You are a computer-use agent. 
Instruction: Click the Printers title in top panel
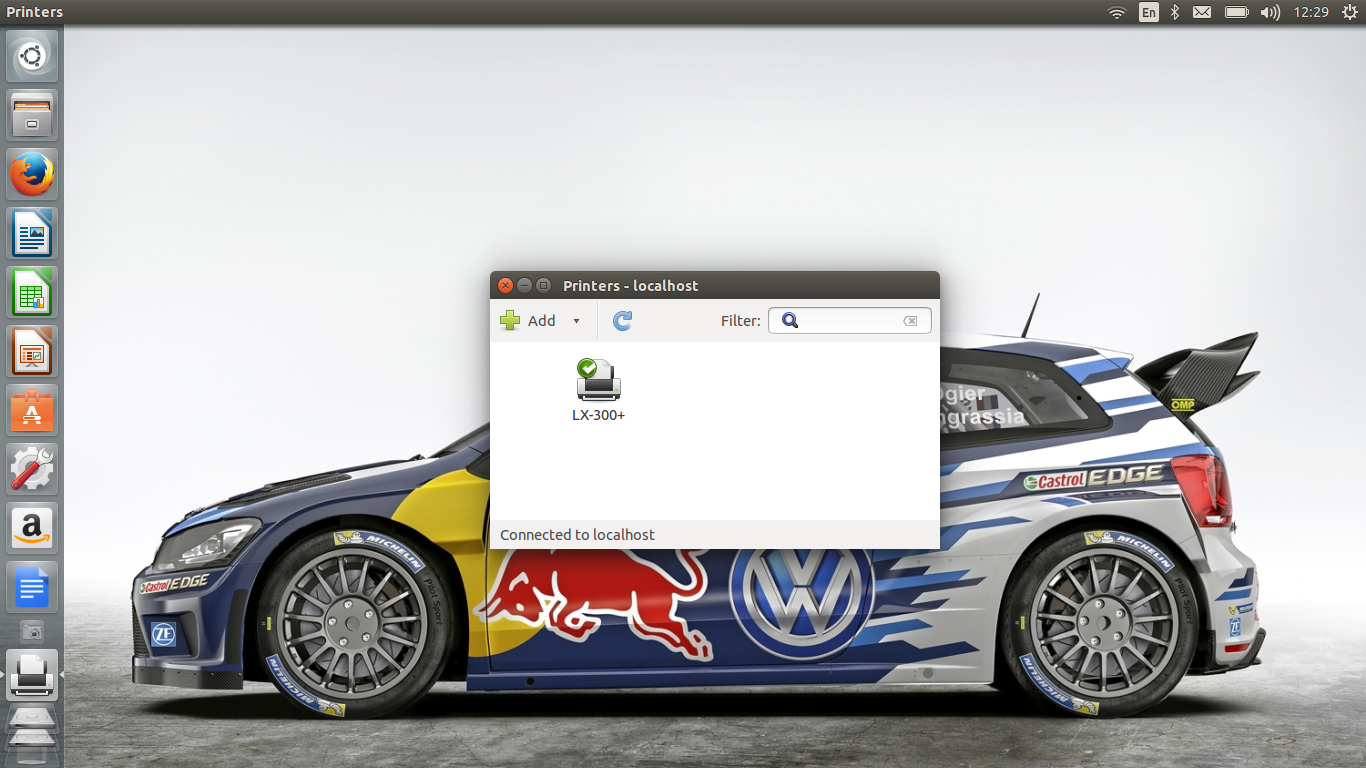pyautogui.click(x=35, y=12)
